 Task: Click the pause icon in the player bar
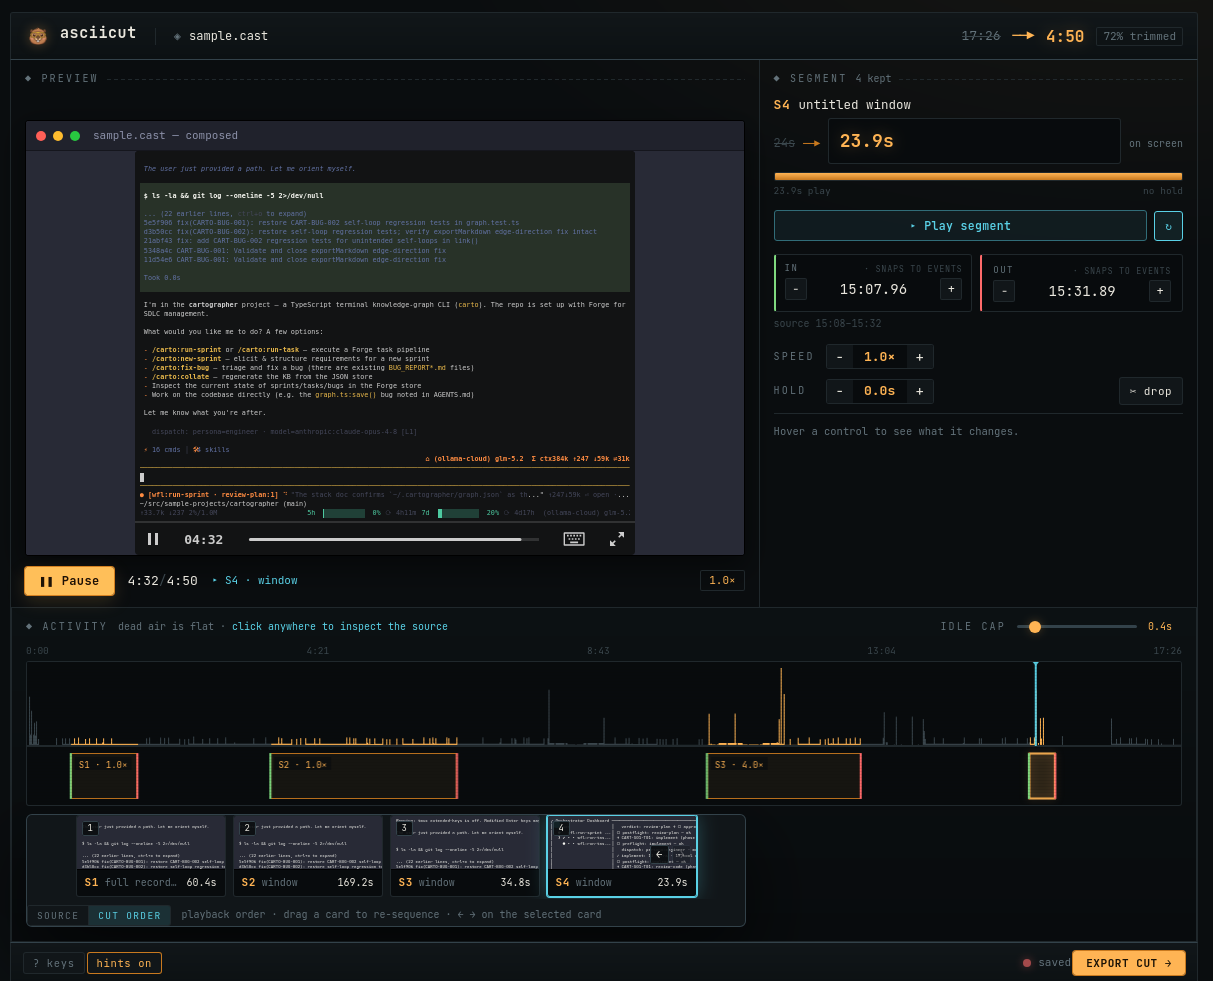[153, 539]
